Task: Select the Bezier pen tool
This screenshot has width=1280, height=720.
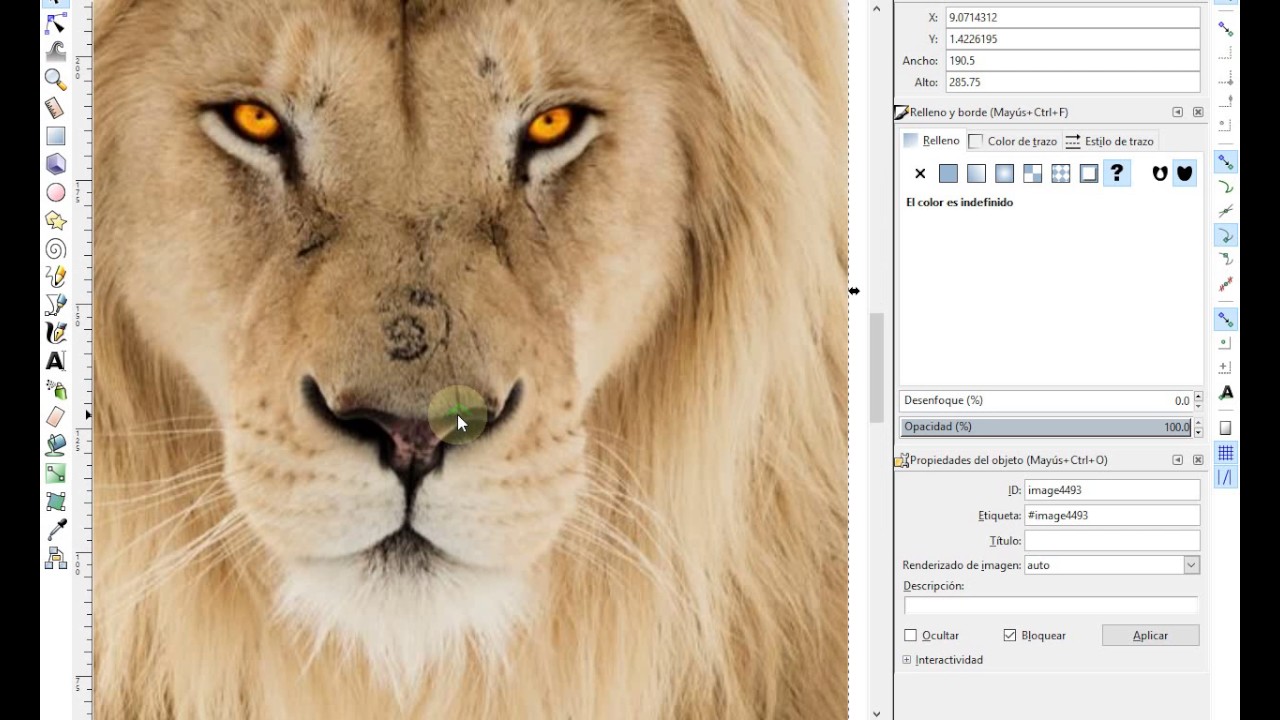Action: (x=56, y=304)
